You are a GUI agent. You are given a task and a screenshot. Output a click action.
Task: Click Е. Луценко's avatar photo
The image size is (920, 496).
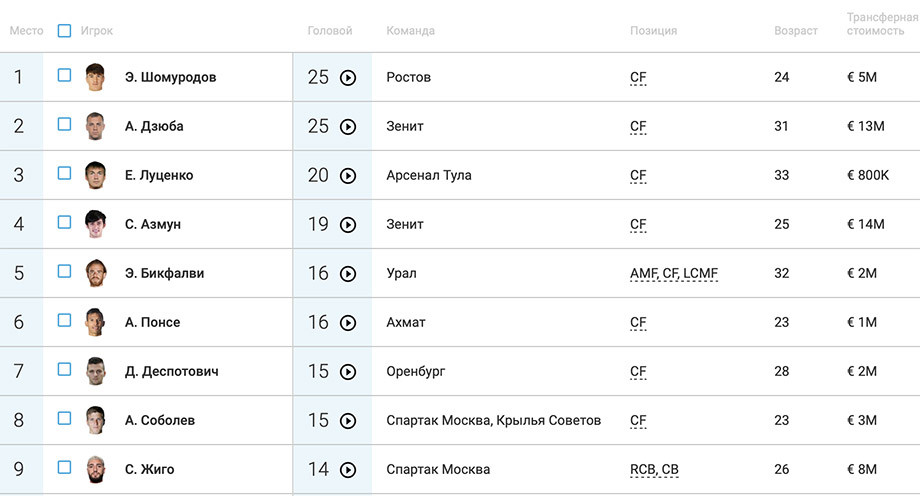coord(95,175)
